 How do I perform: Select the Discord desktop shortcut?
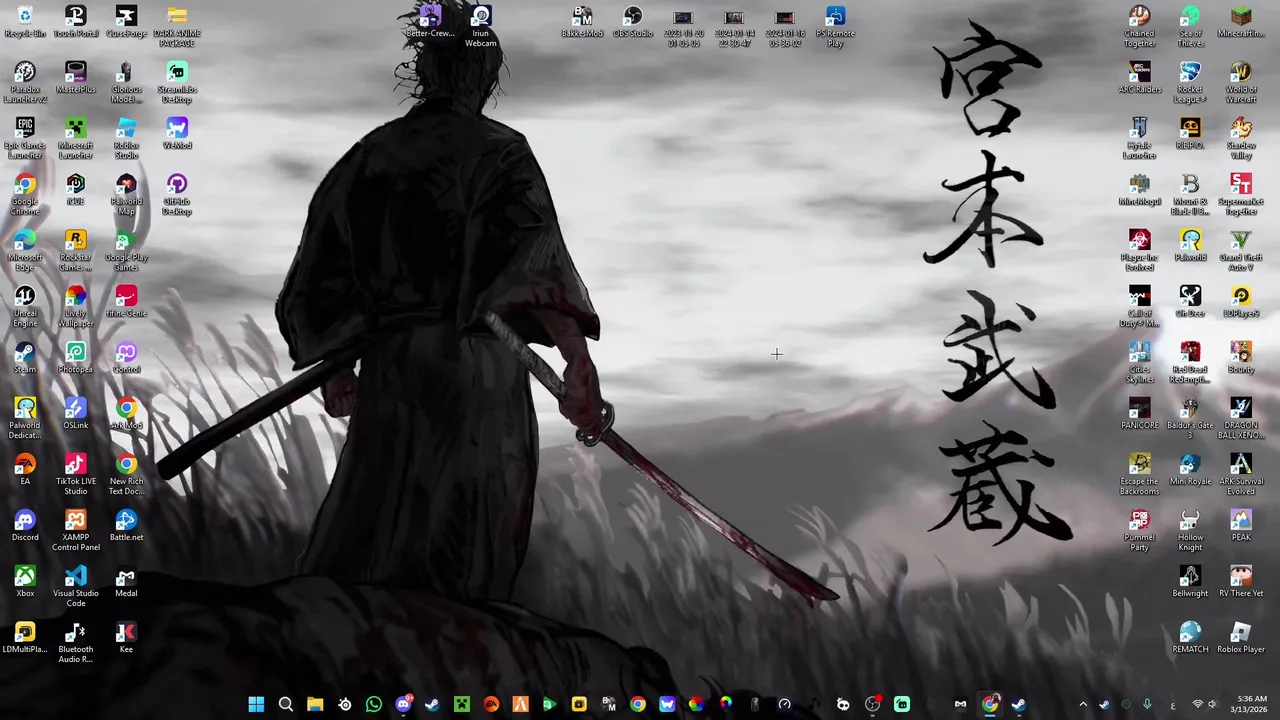[25, 526]
